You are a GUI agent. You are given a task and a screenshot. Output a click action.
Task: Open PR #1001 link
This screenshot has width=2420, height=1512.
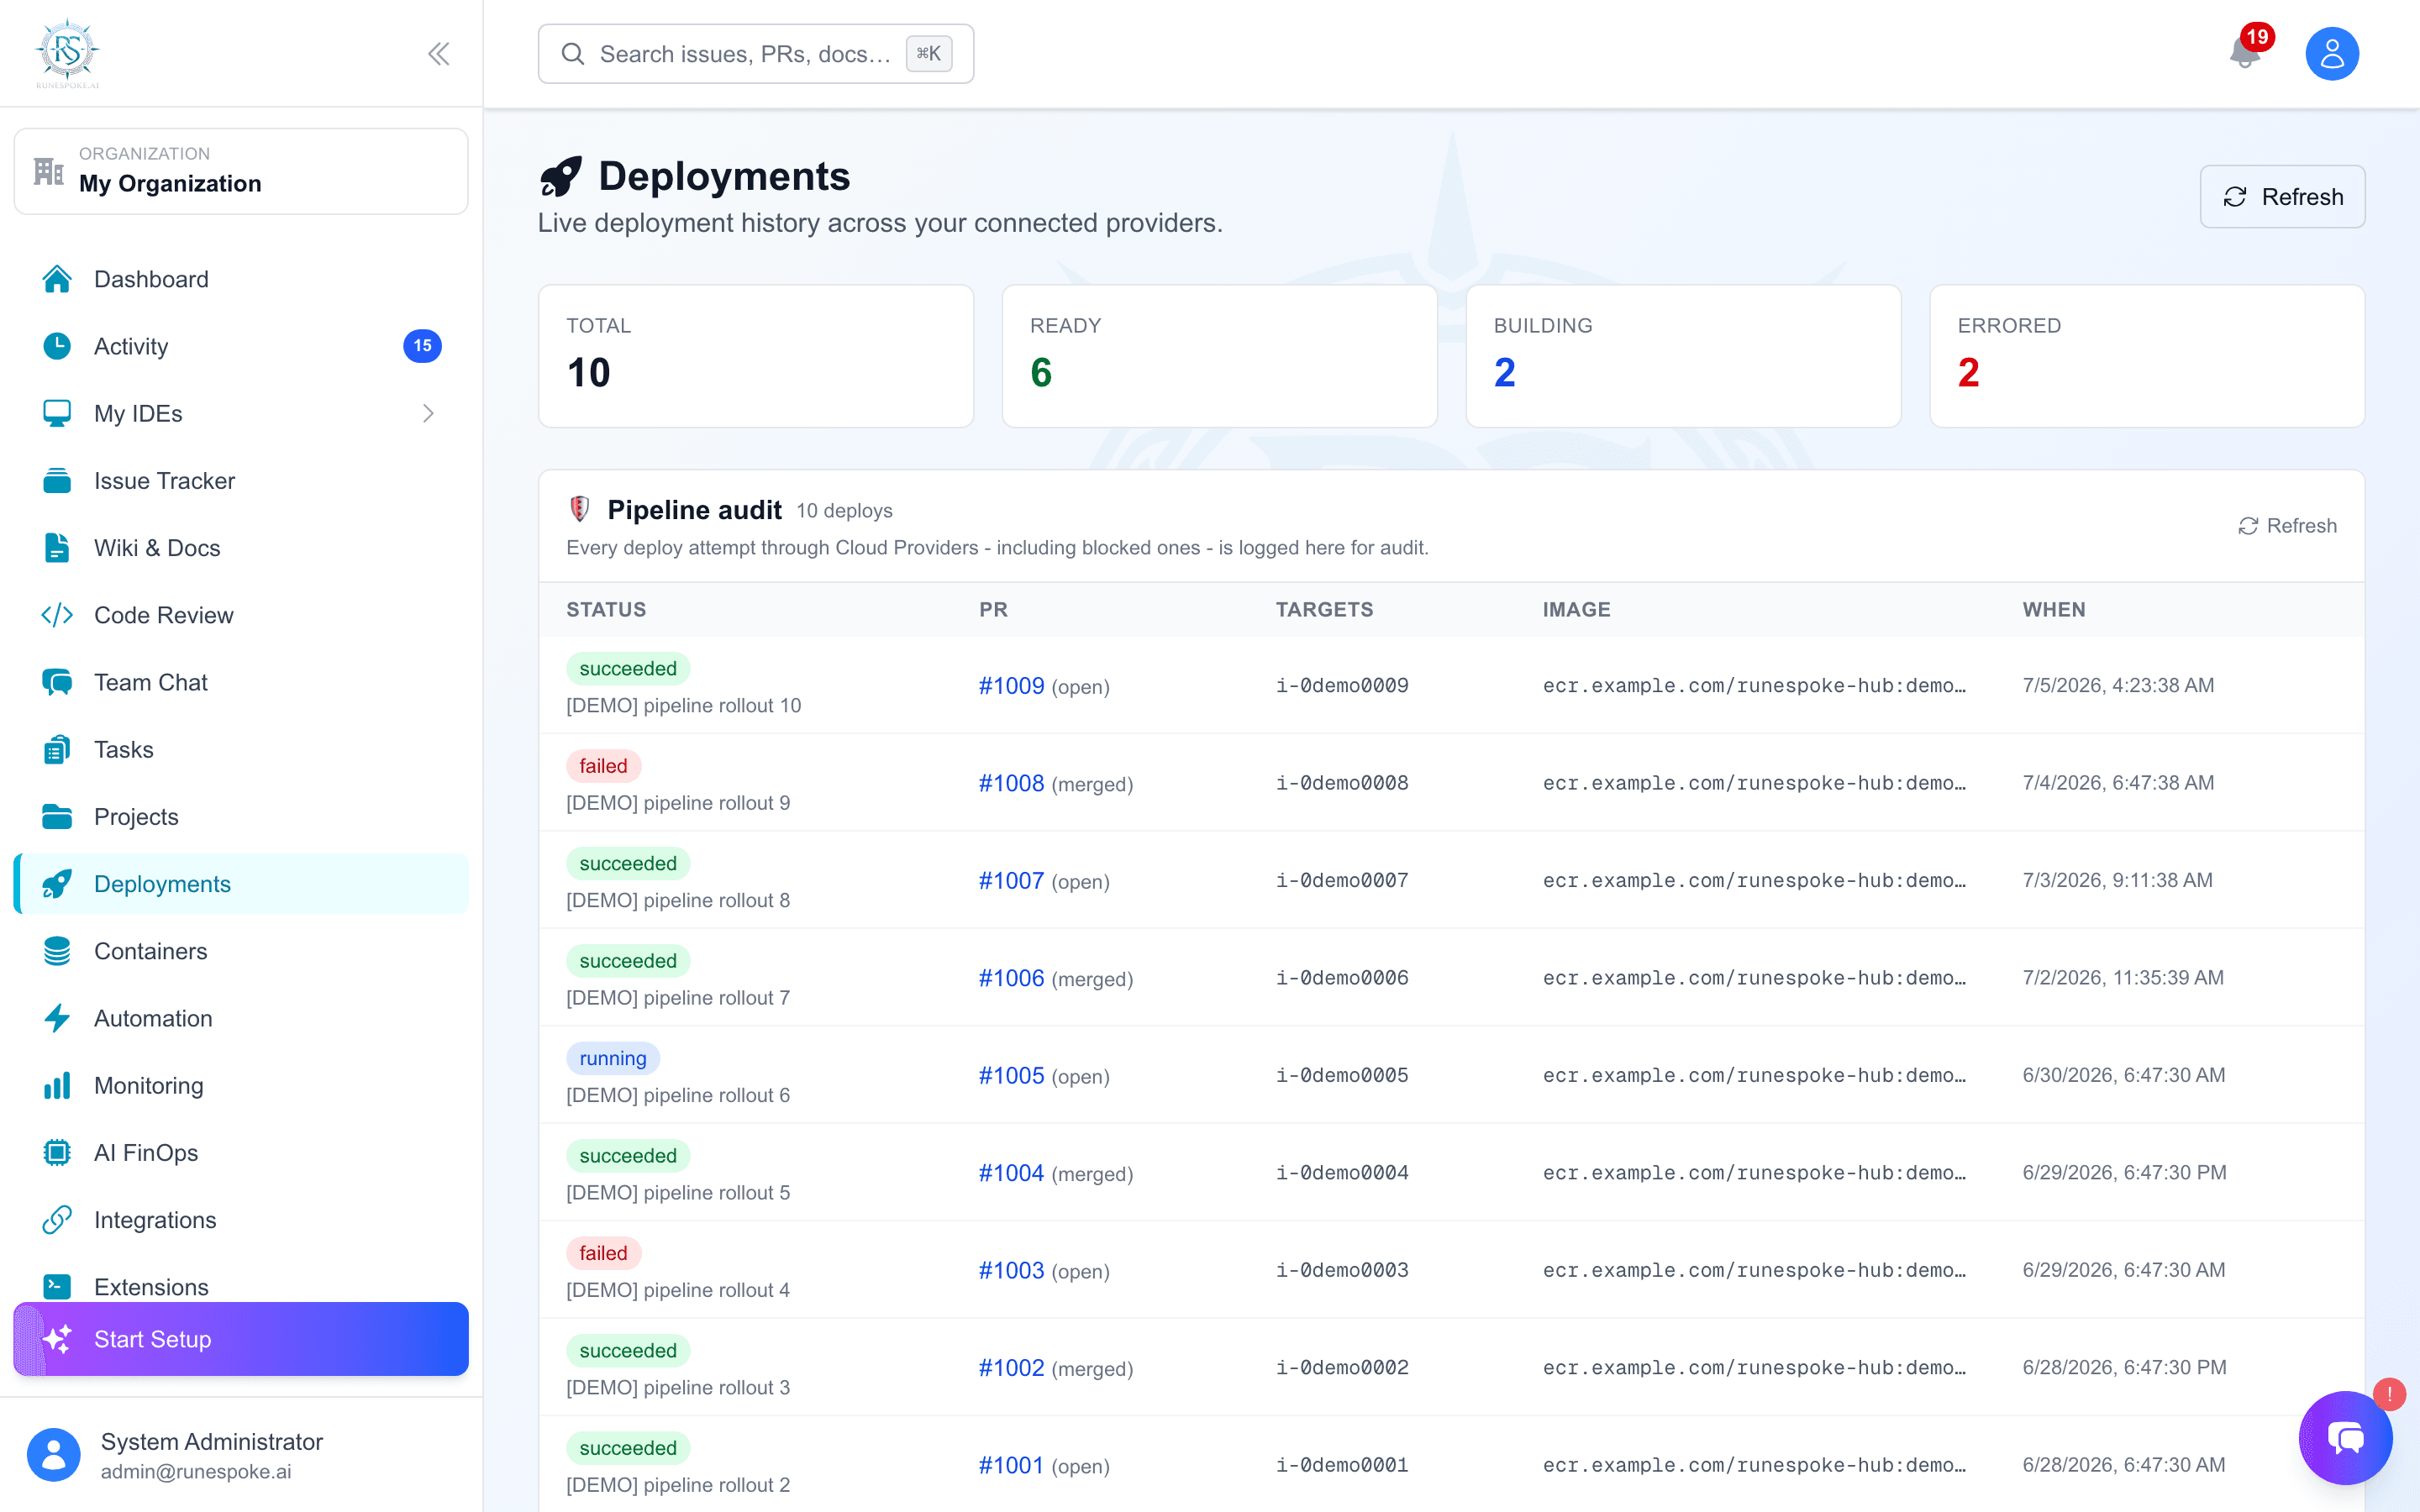tap(1011, 1465)
